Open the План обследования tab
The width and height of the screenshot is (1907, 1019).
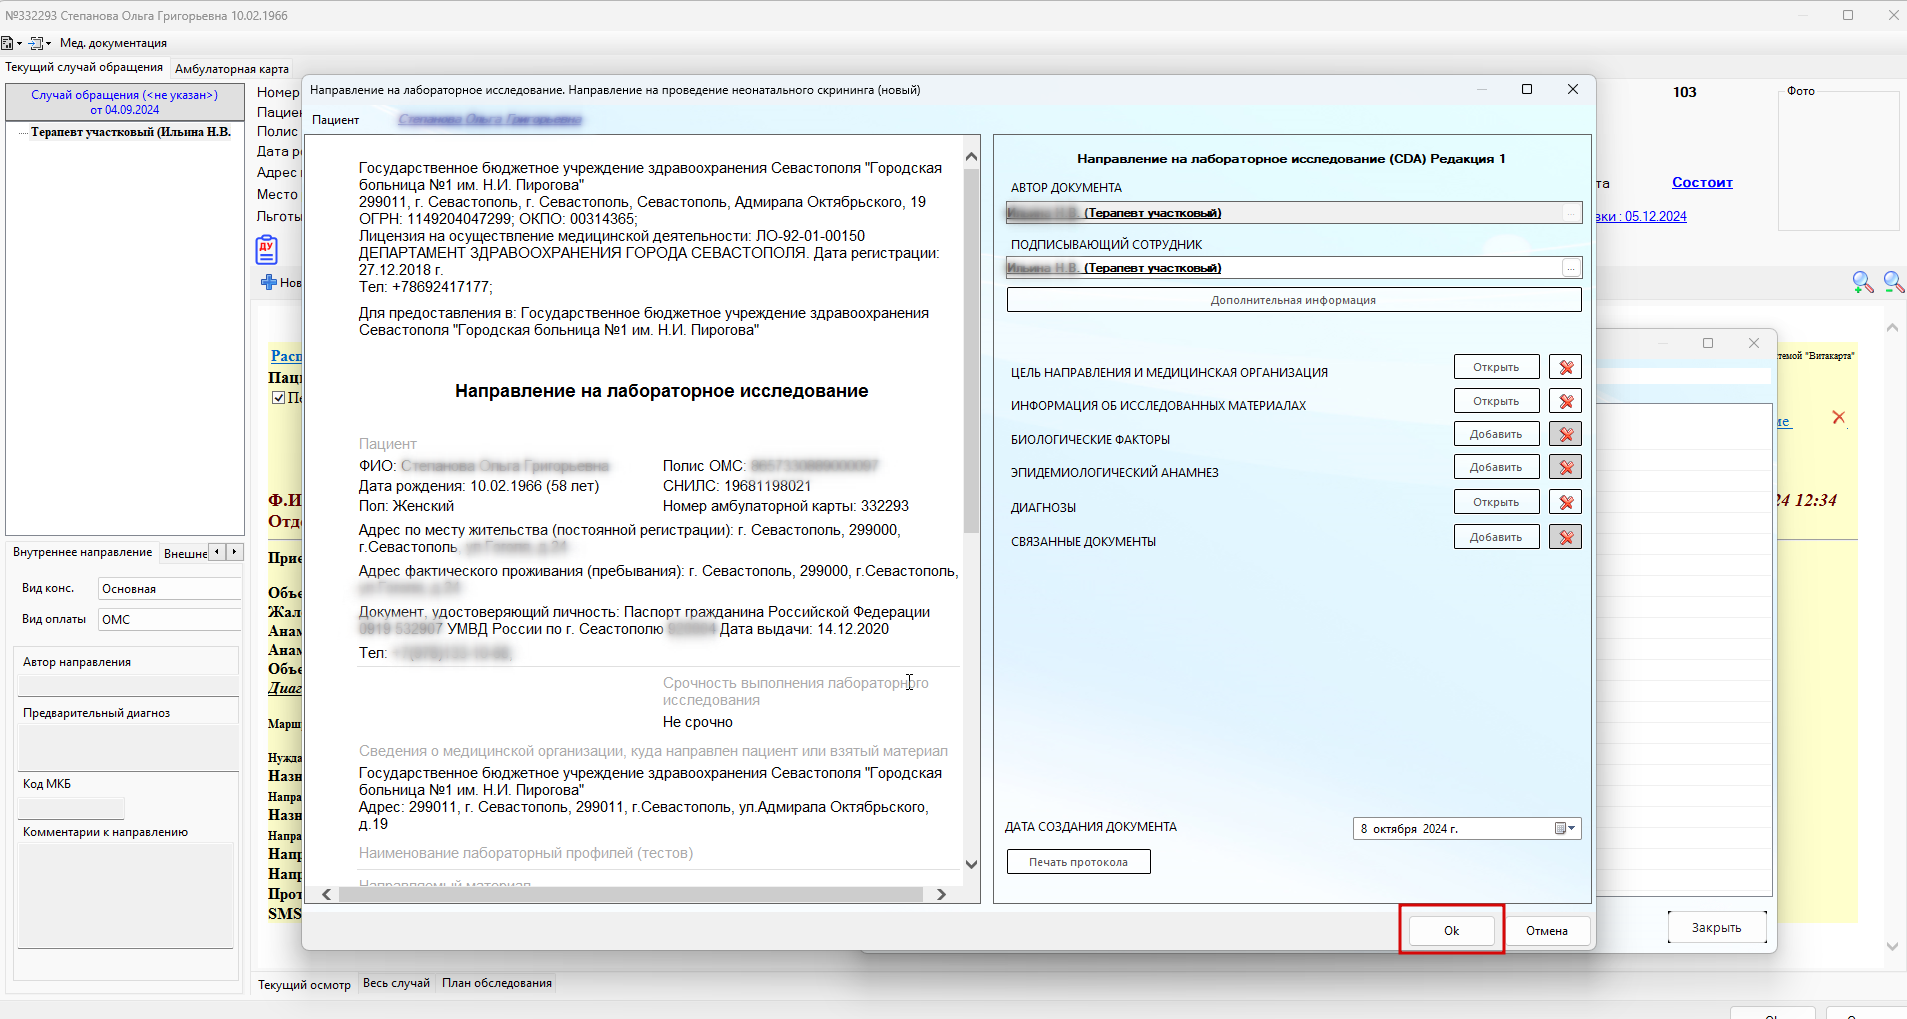(497, 983)
